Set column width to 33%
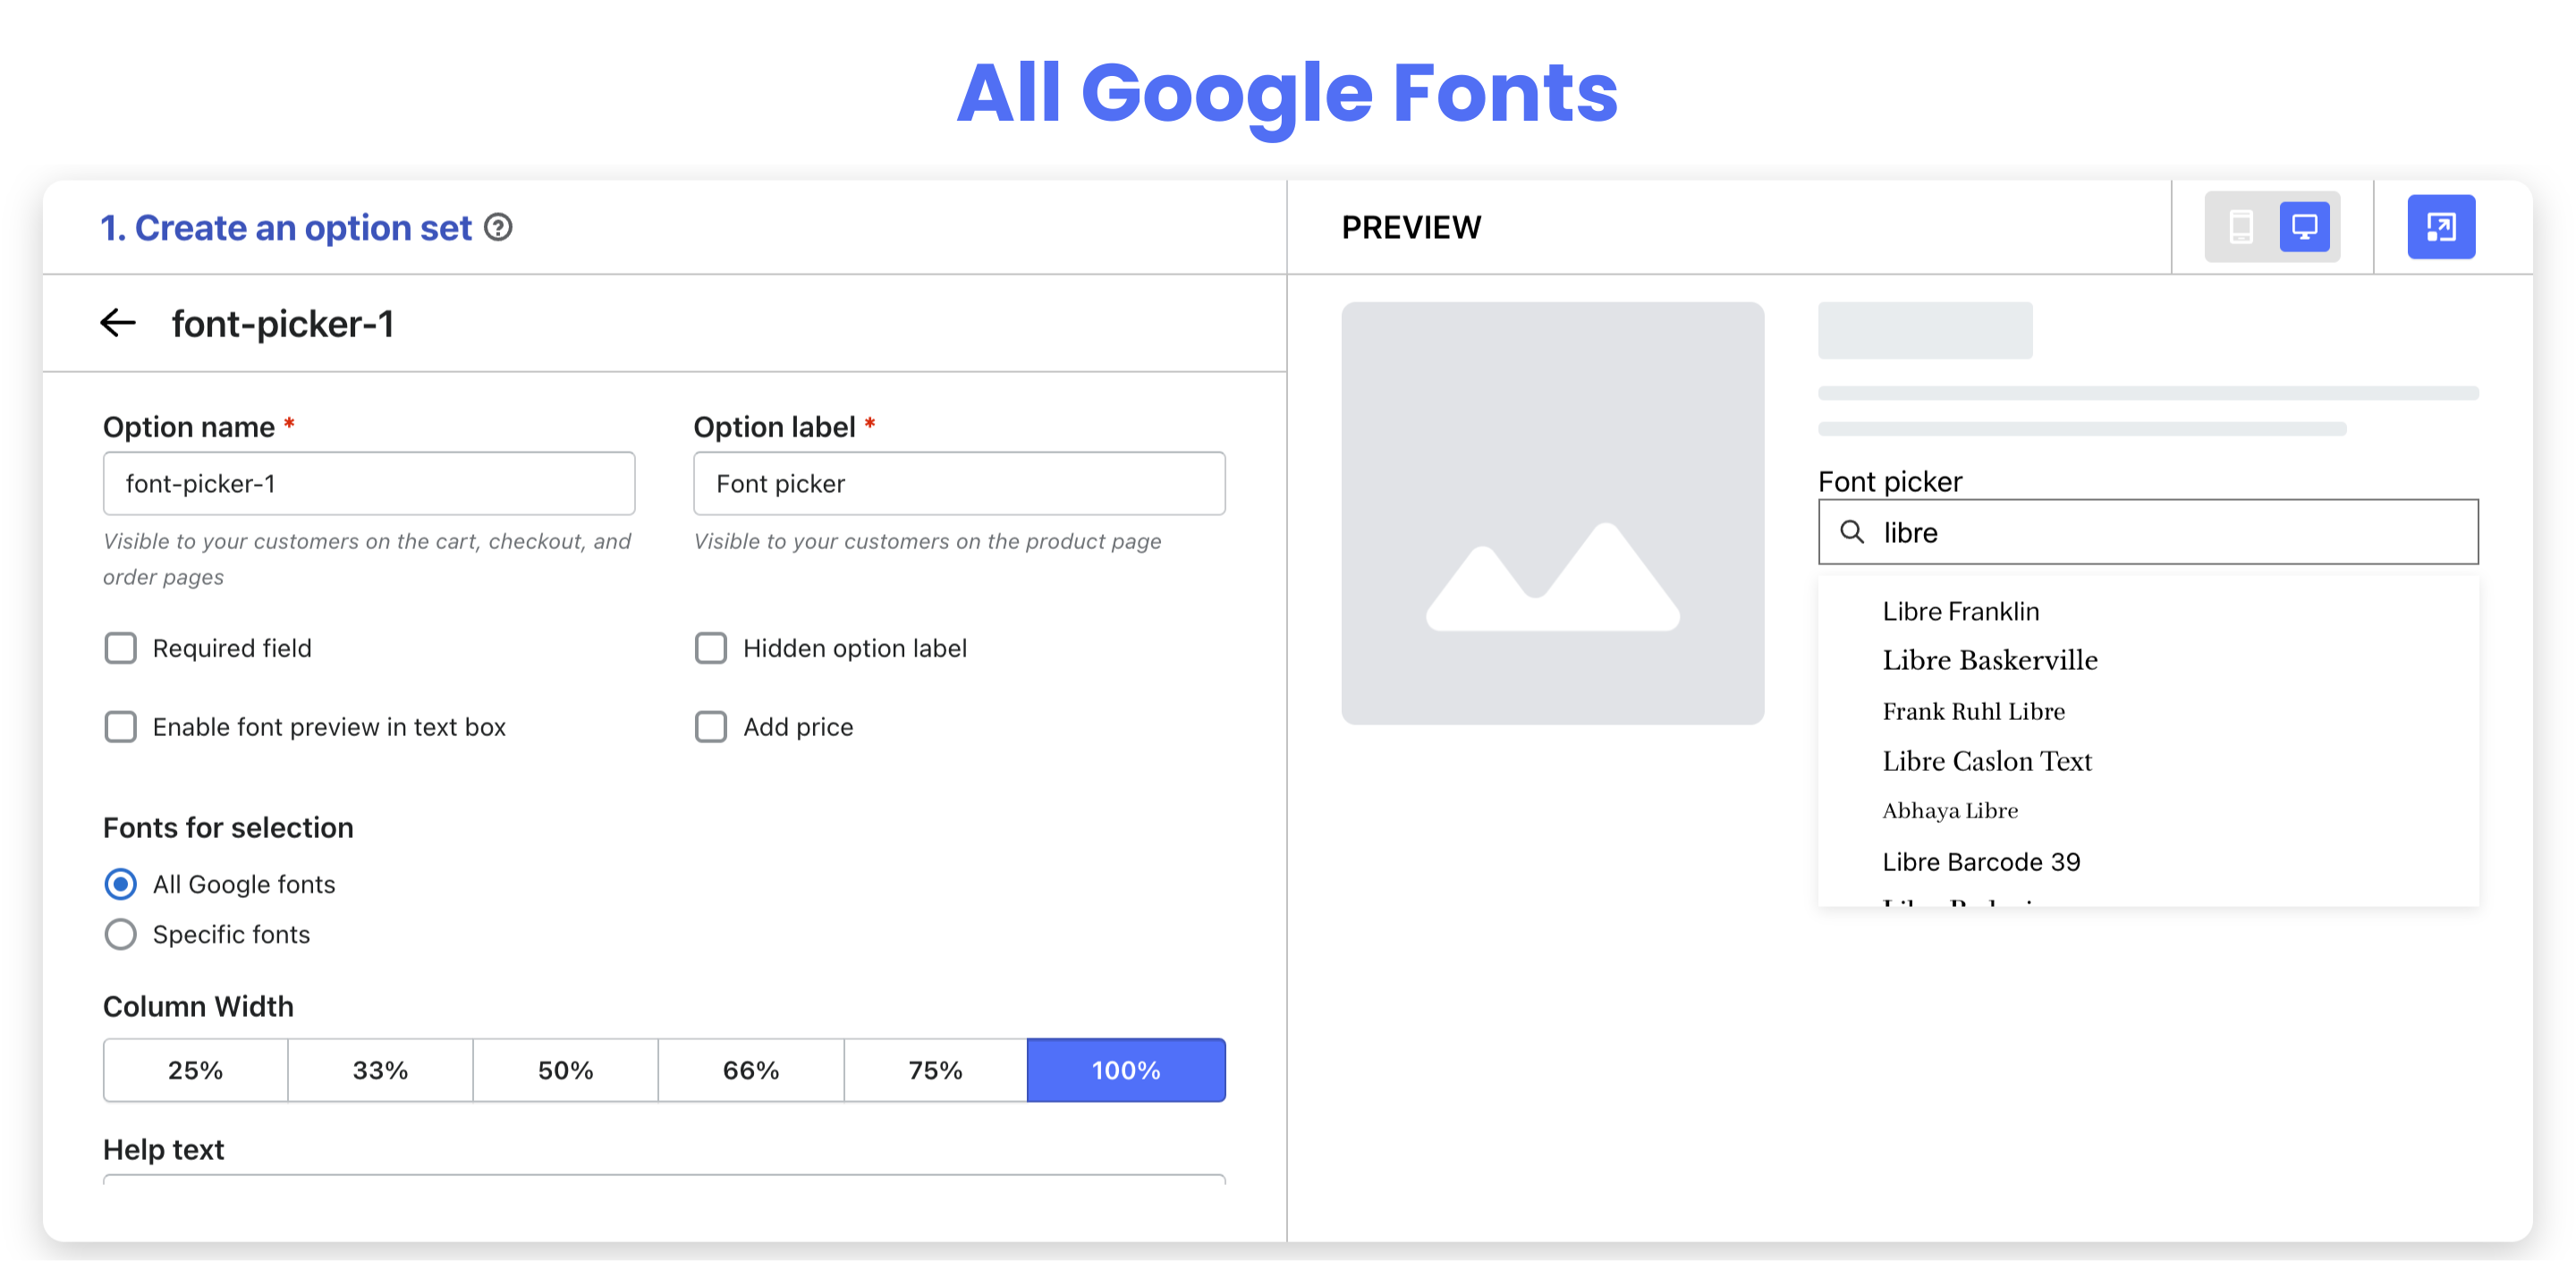This screenshot has height=1261, width=2576. pyautogui.click(x=380, y=1070)
